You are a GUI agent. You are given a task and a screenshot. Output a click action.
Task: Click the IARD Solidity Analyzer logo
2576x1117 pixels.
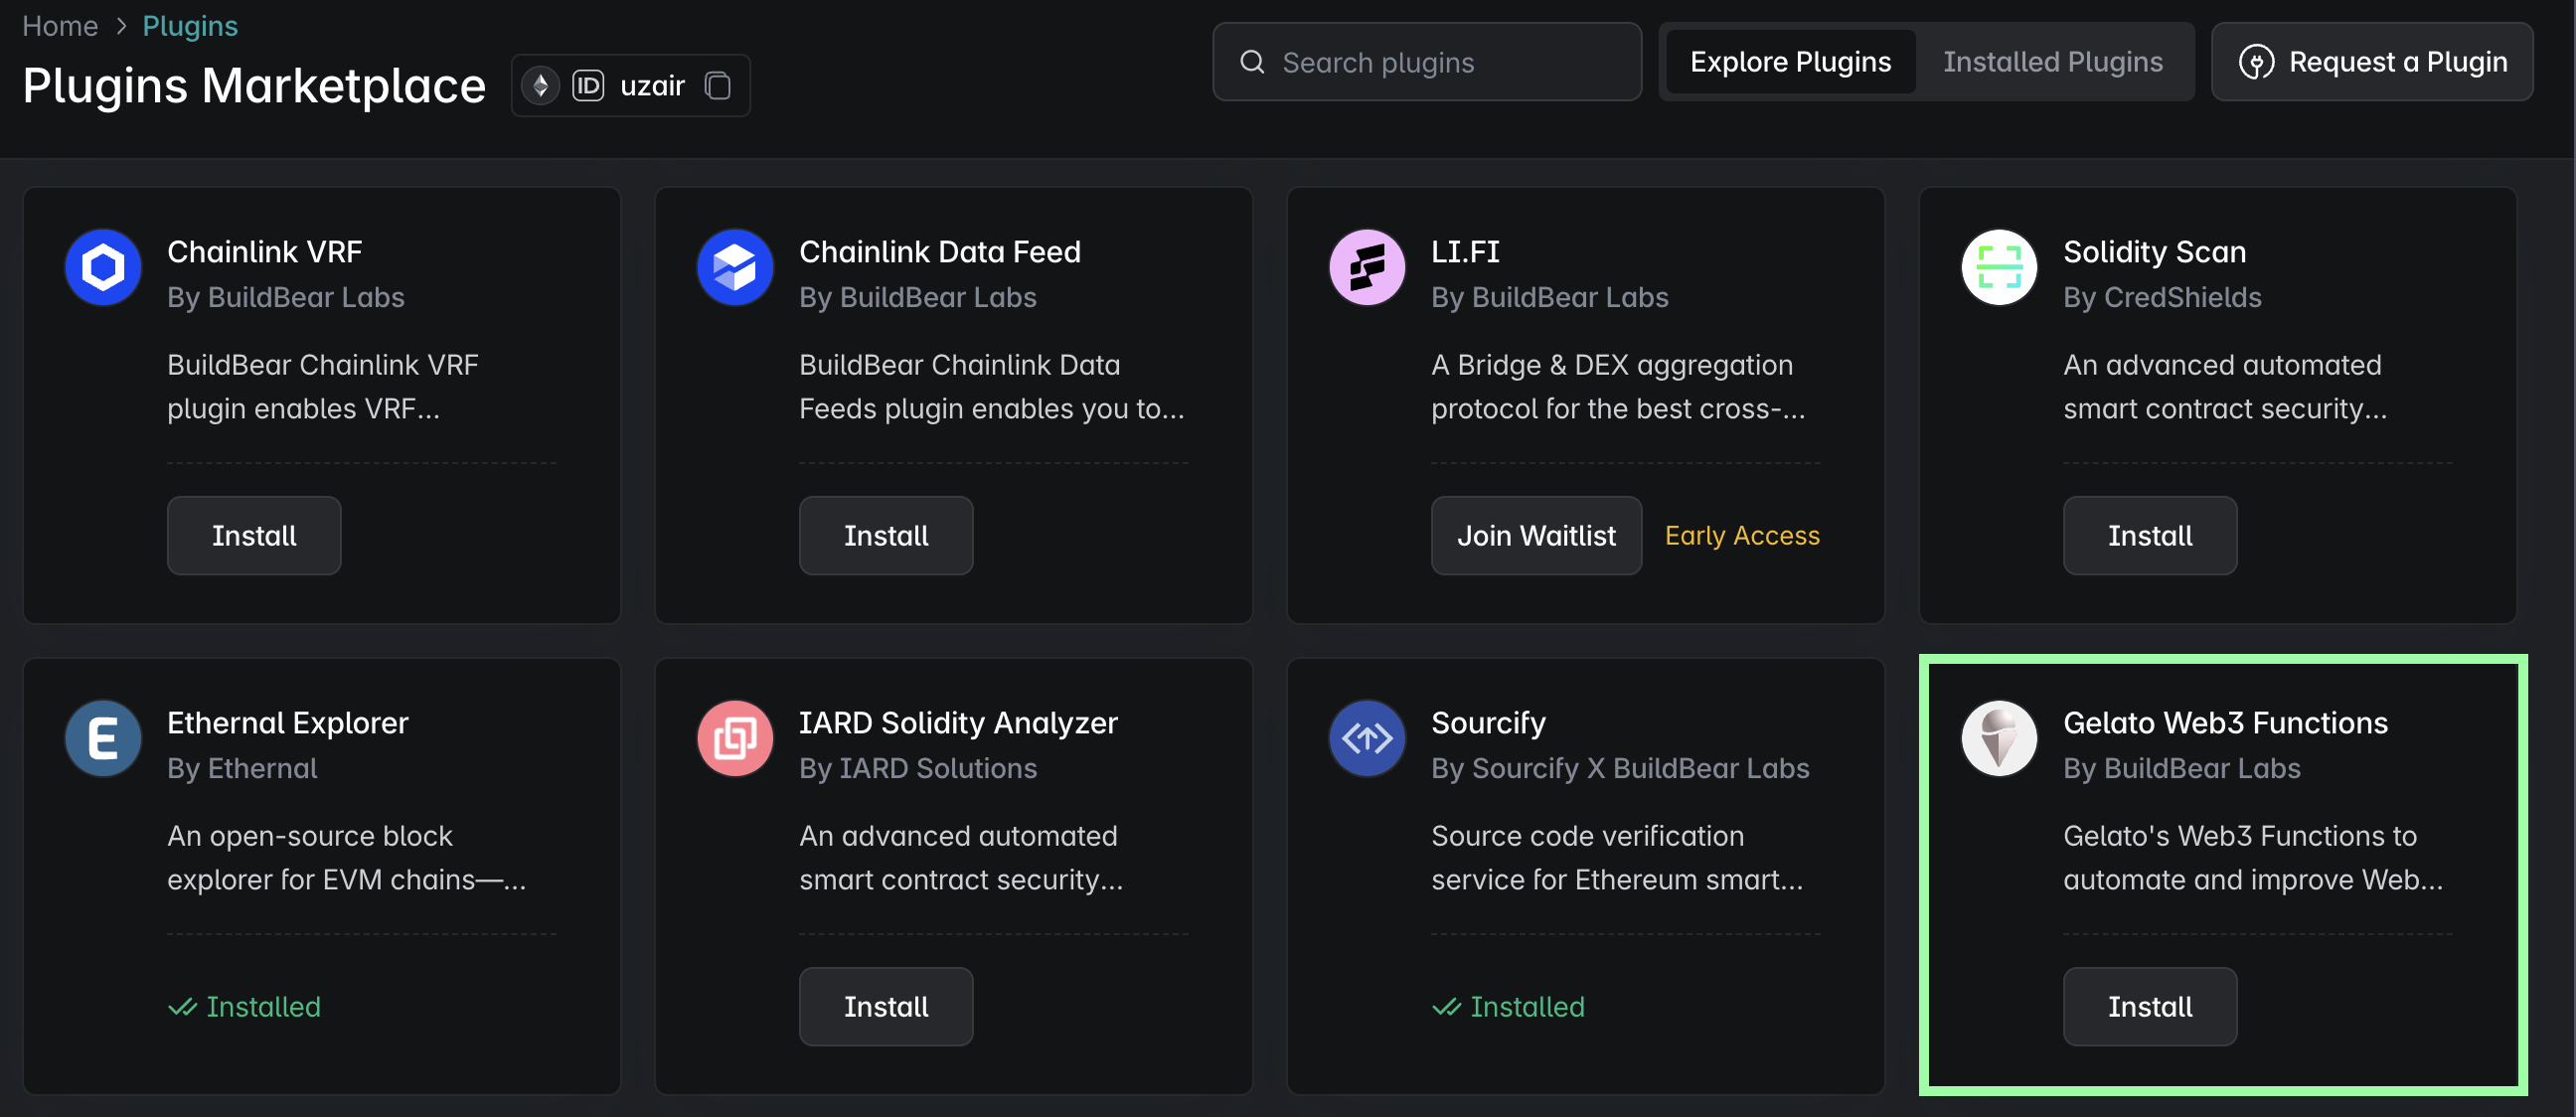735,738
